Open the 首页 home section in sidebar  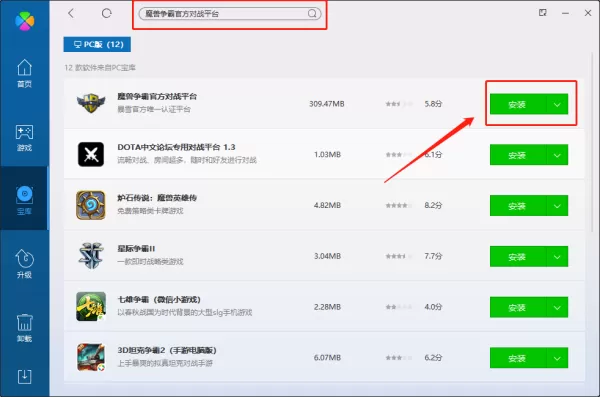(x=24, y=73)
